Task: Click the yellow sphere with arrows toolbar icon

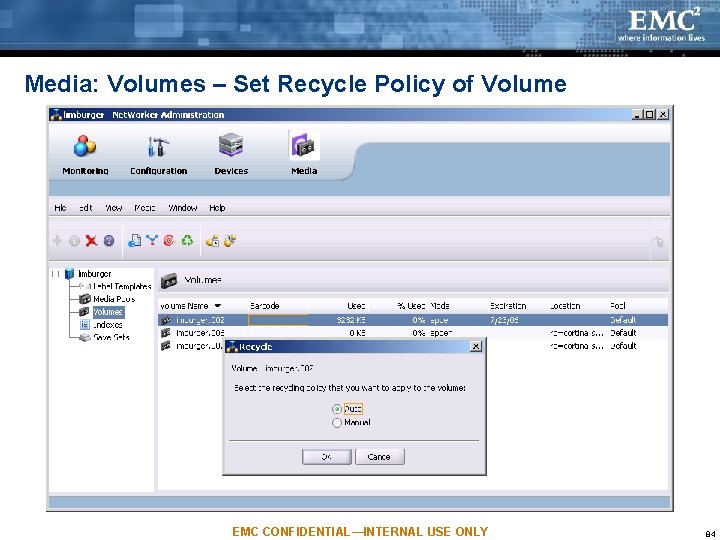Action: pyautogui.click(x=230, y=240)
